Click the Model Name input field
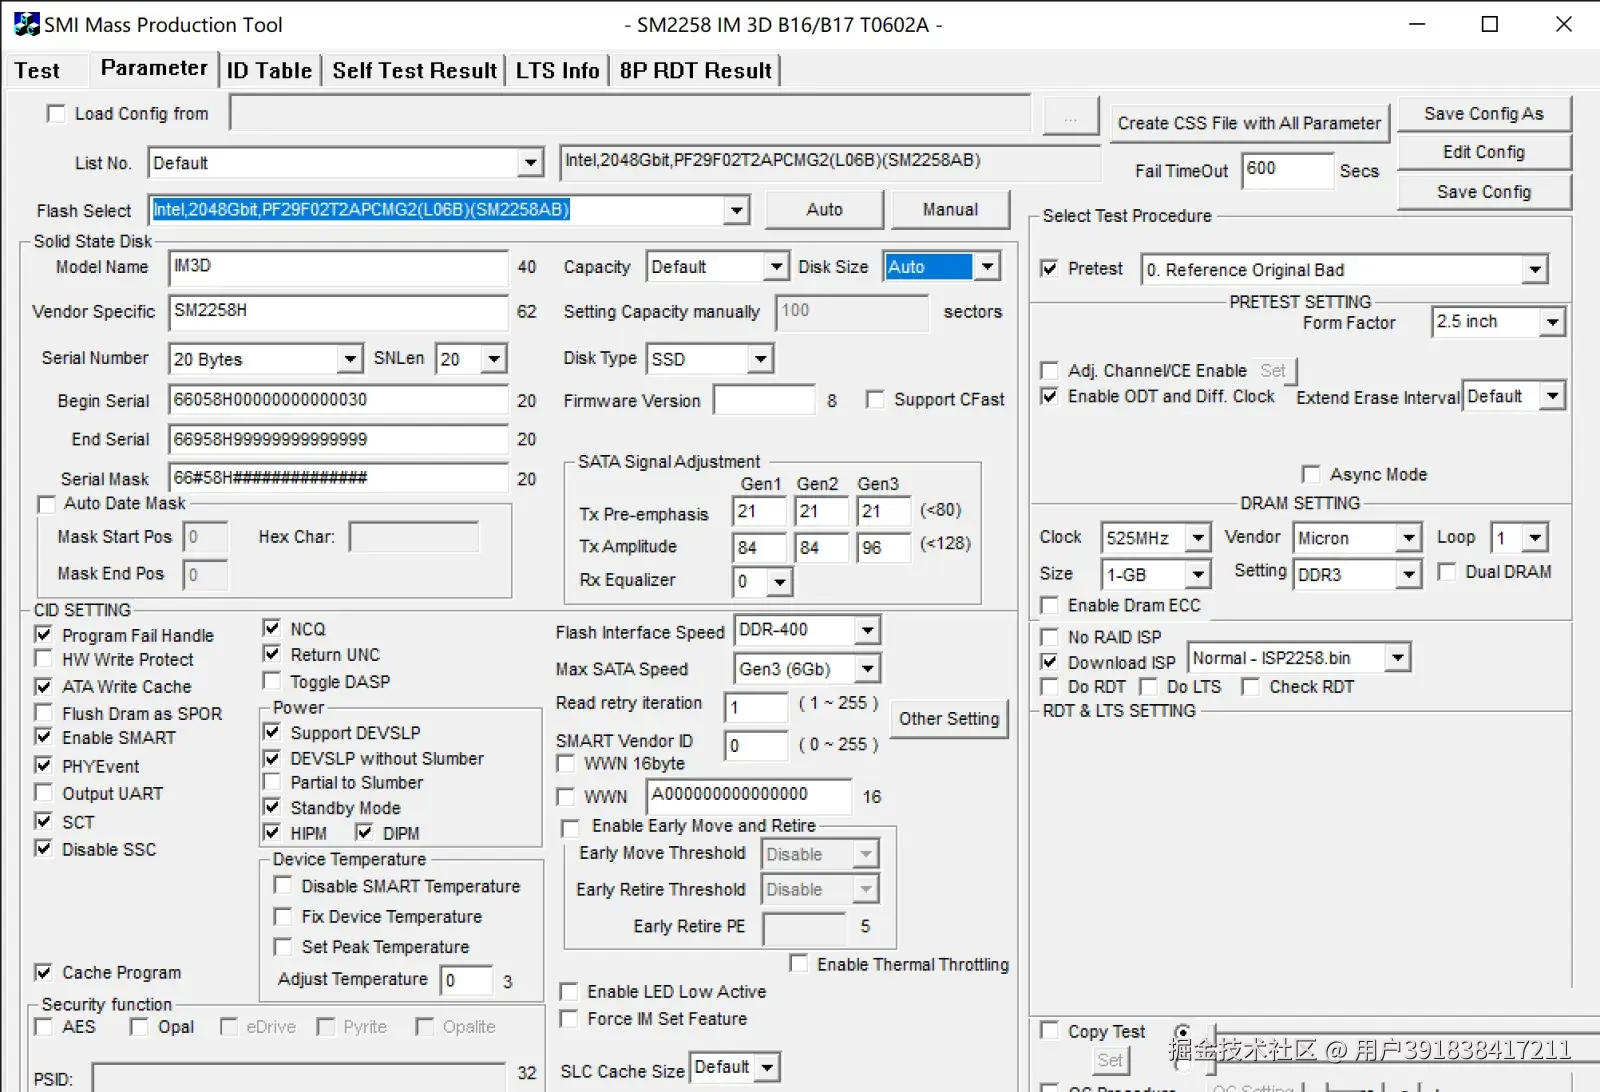Viewport: 1600px width, 1092px height. pos(338,267)
